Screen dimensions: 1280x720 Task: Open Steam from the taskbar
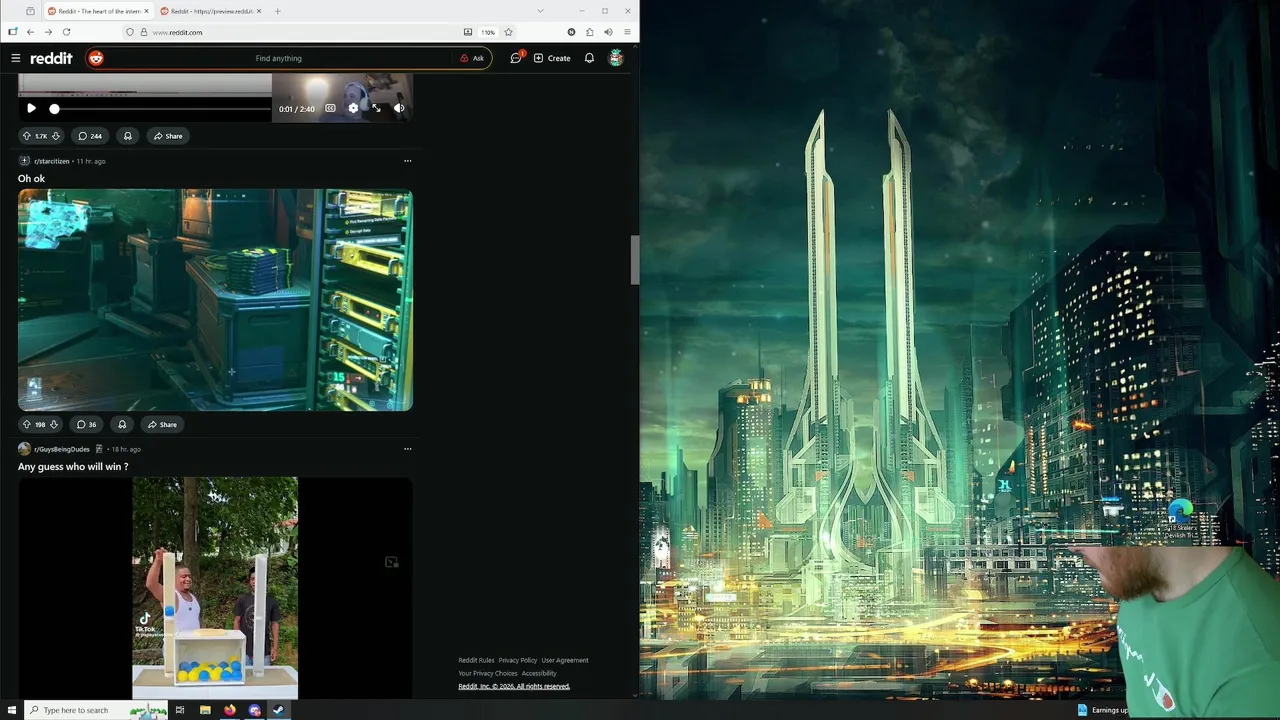(x=279, y=710)
